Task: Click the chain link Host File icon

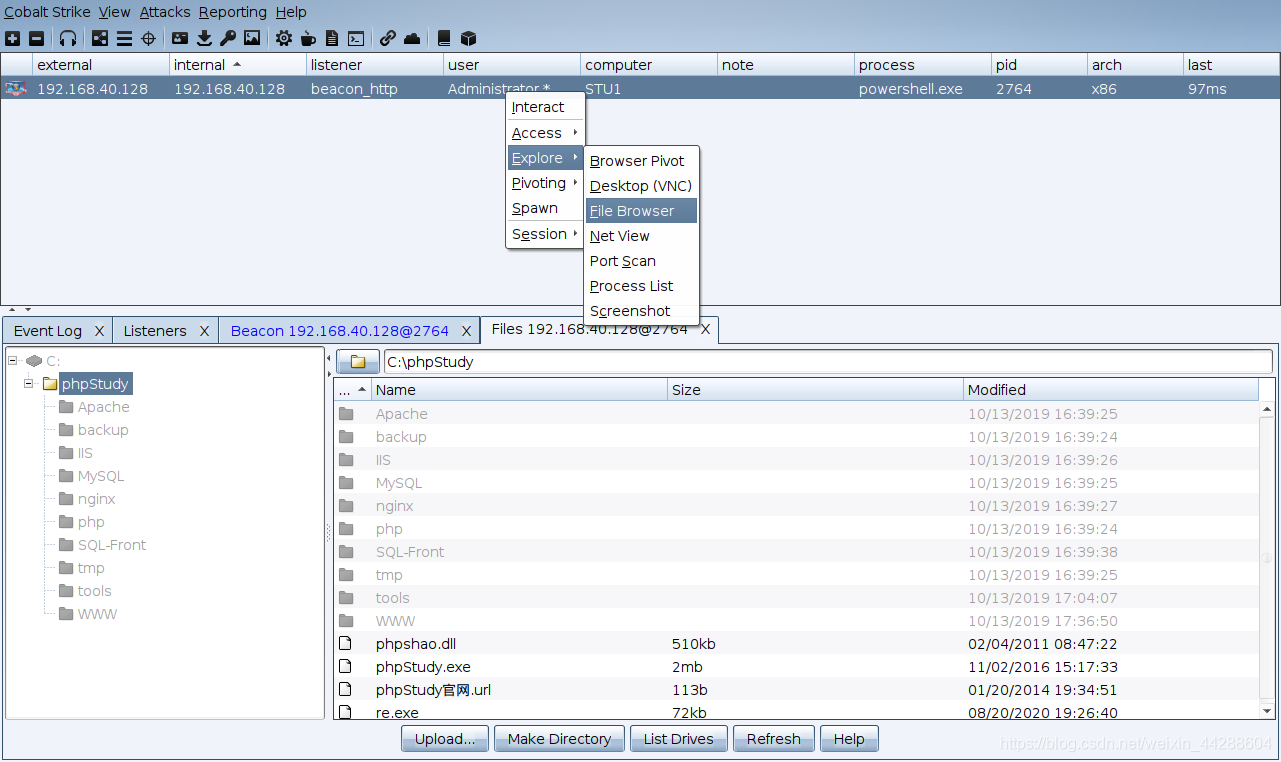Action: 388,39
